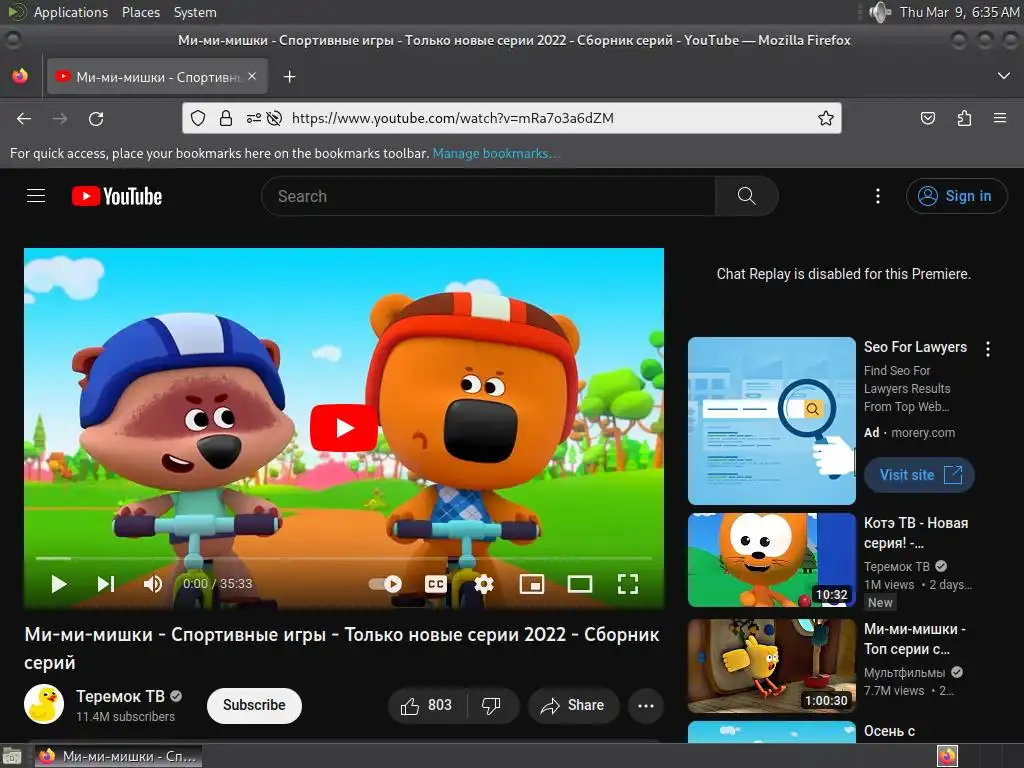This screenshot has width=1024, height=768.
Task: Enable miniplayer mode
Action: coord(532,584)
